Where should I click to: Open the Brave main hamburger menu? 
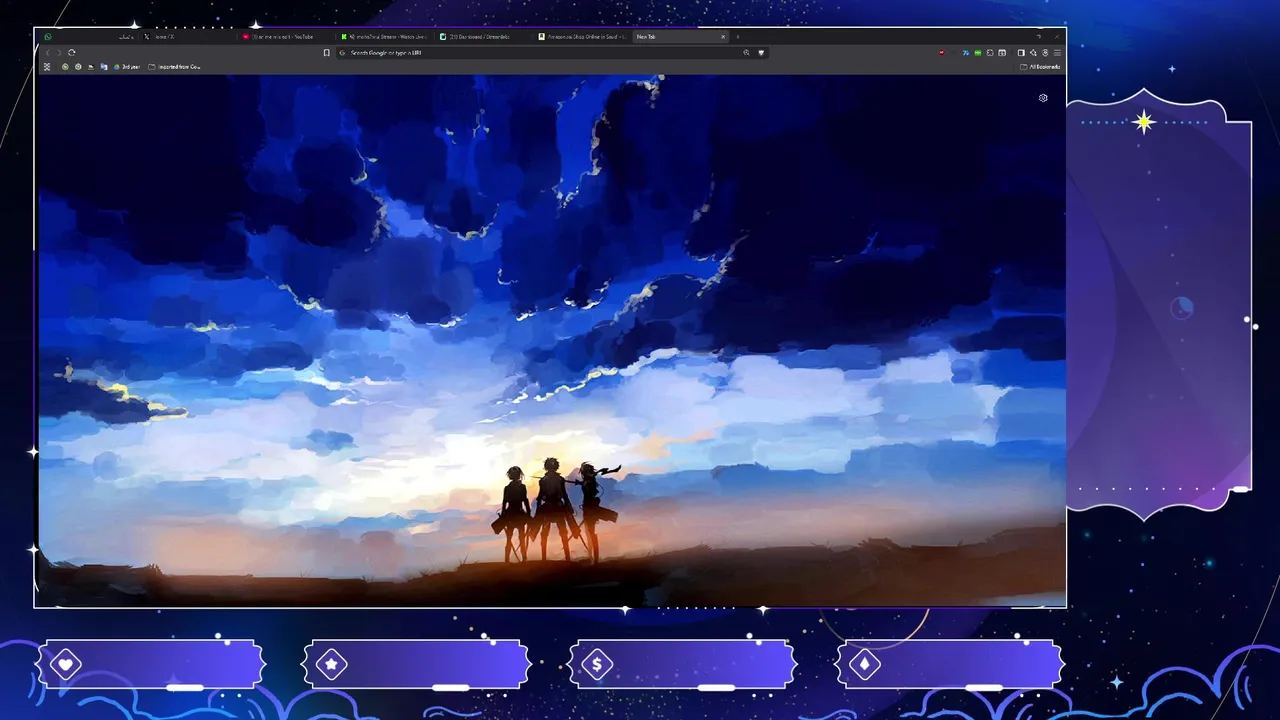1057,53
